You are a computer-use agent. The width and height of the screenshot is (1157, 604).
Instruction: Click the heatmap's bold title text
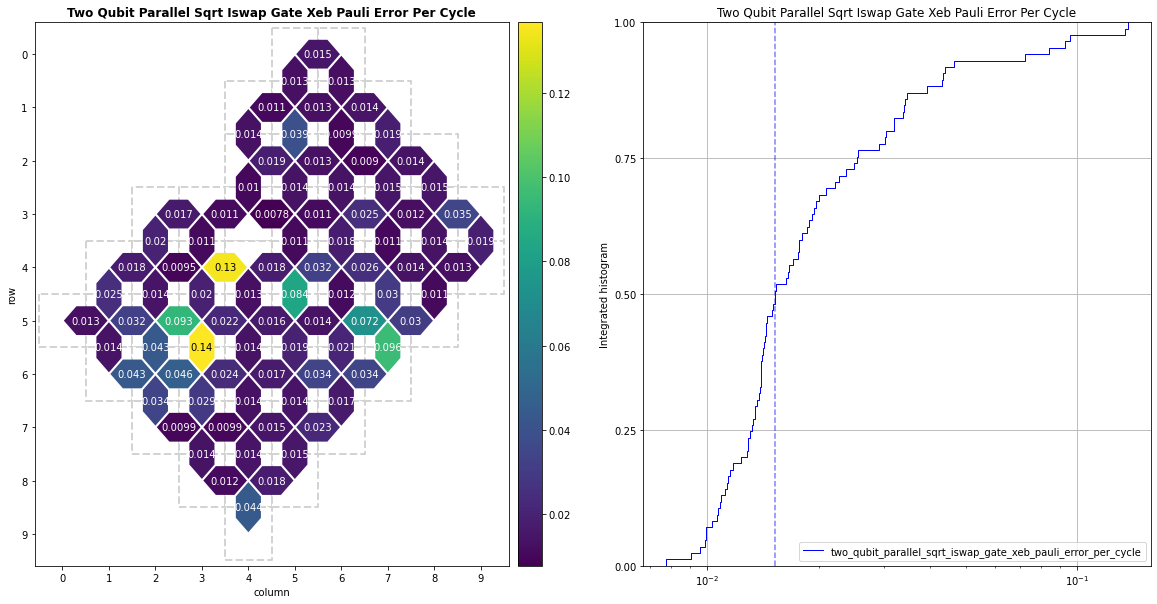(271, 12)
